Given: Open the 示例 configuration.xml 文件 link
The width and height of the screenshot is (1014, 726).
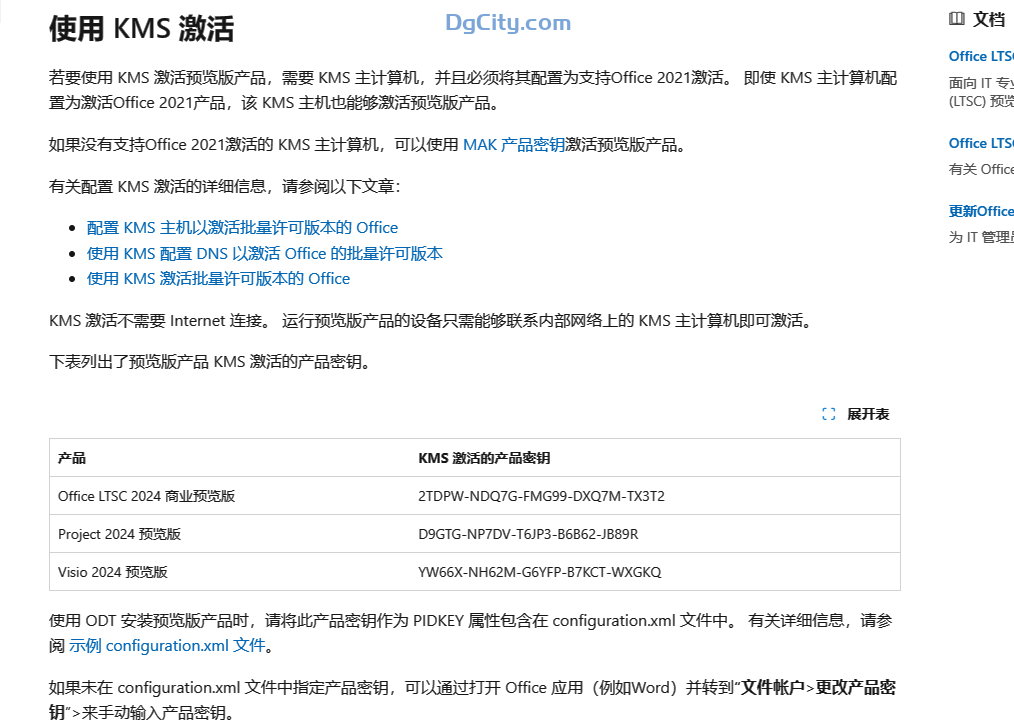Looking at the screenshot, I should pyautogui.click(x=167, y=646).
